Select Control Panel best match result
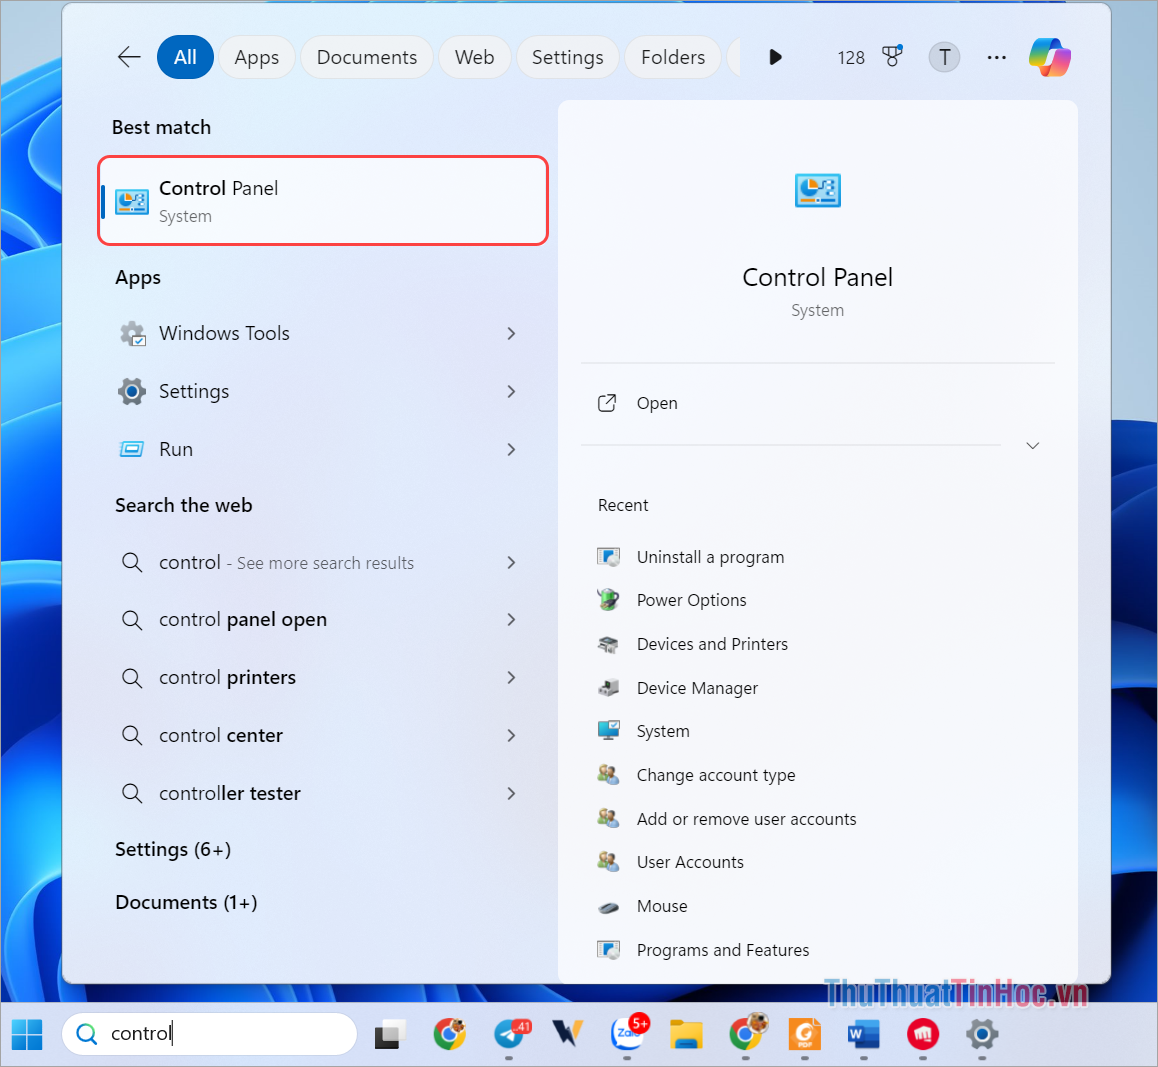Viewport: 1158px width, 1067px height. [322, 200]
